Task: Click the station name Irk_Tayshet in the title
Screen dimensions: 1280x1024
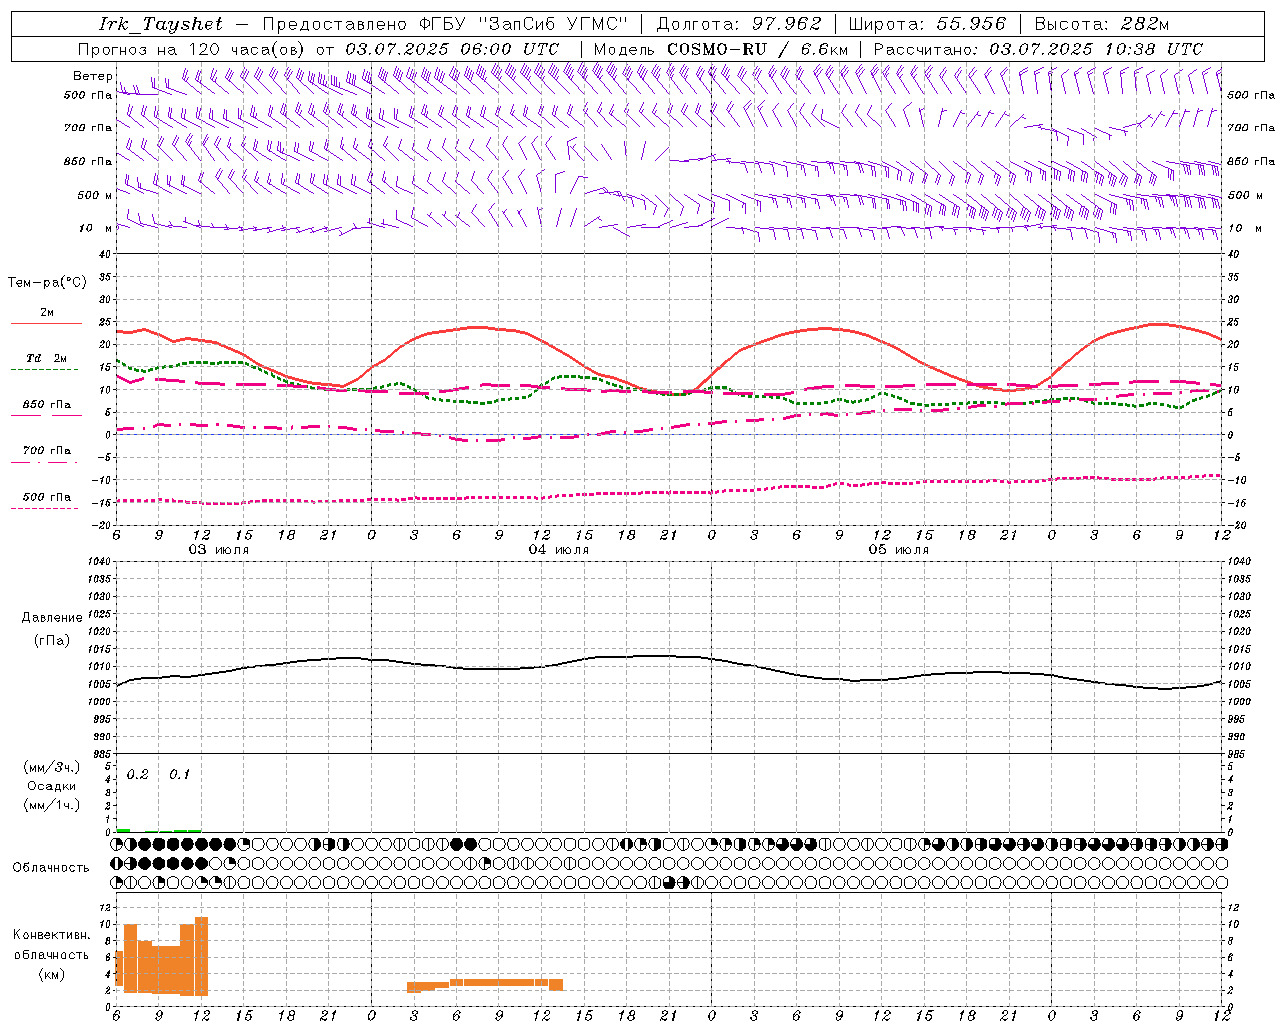Action: (161, 24)
